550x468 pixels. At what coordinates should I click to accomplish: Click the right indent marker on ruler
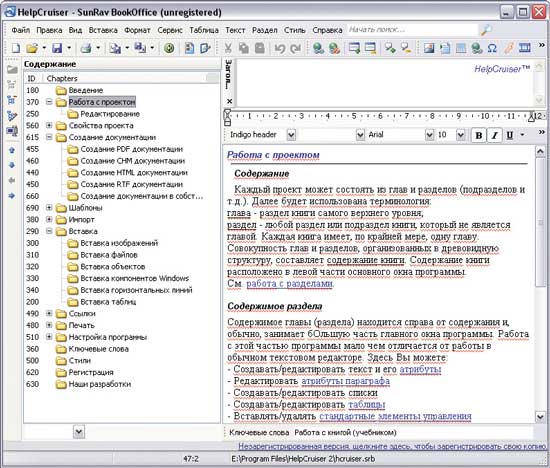pyautogui.click(x=532, y=116)
